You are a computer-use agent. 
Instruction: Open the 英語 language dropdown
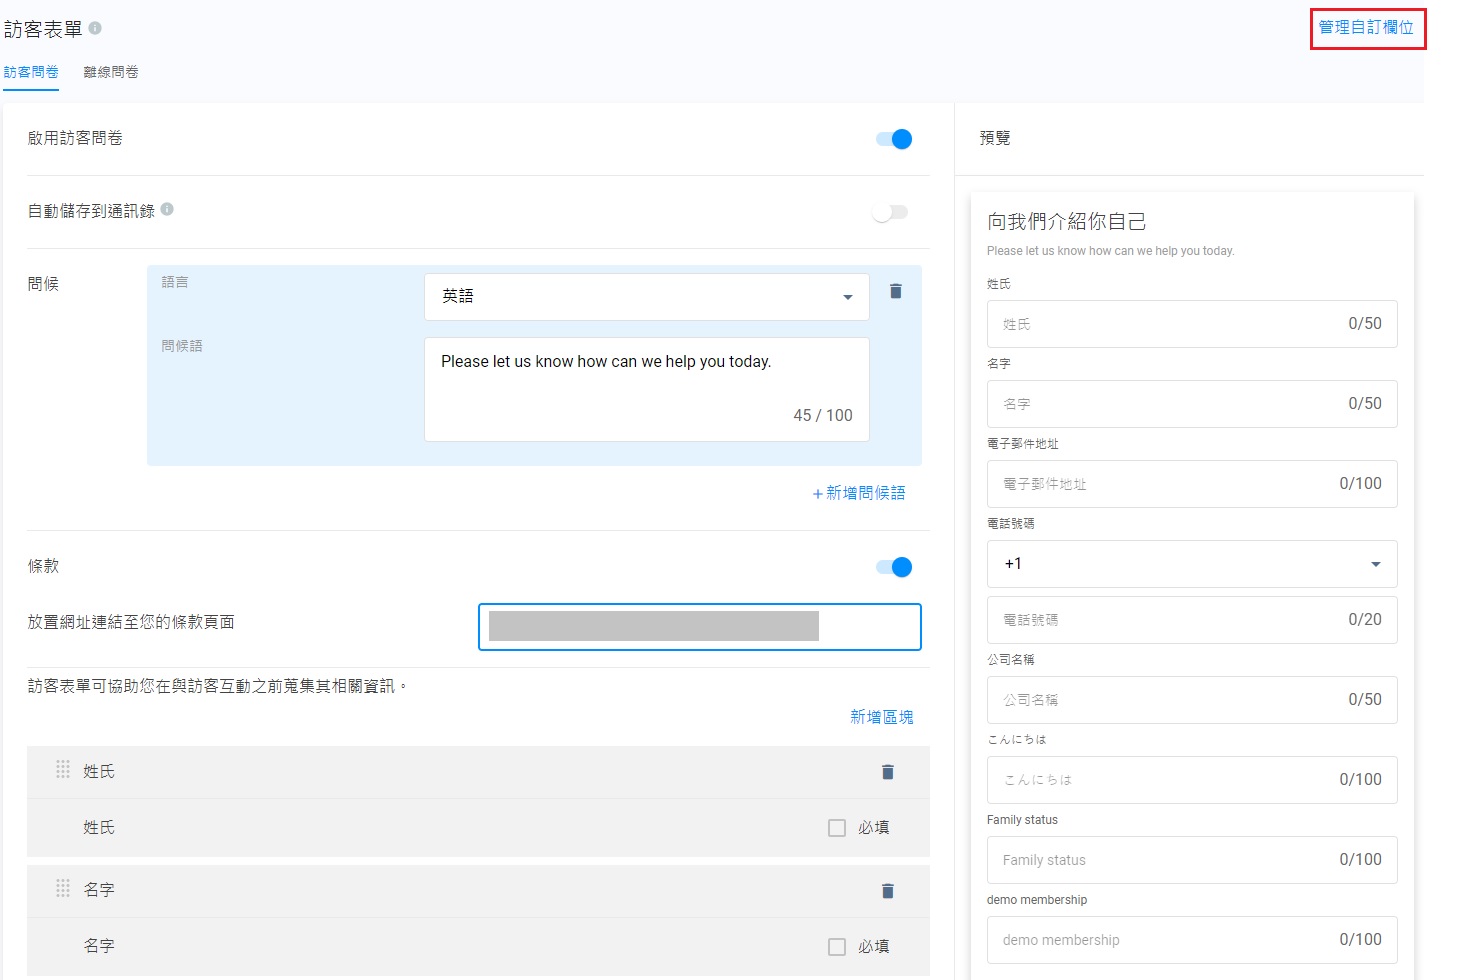point(646,297)
